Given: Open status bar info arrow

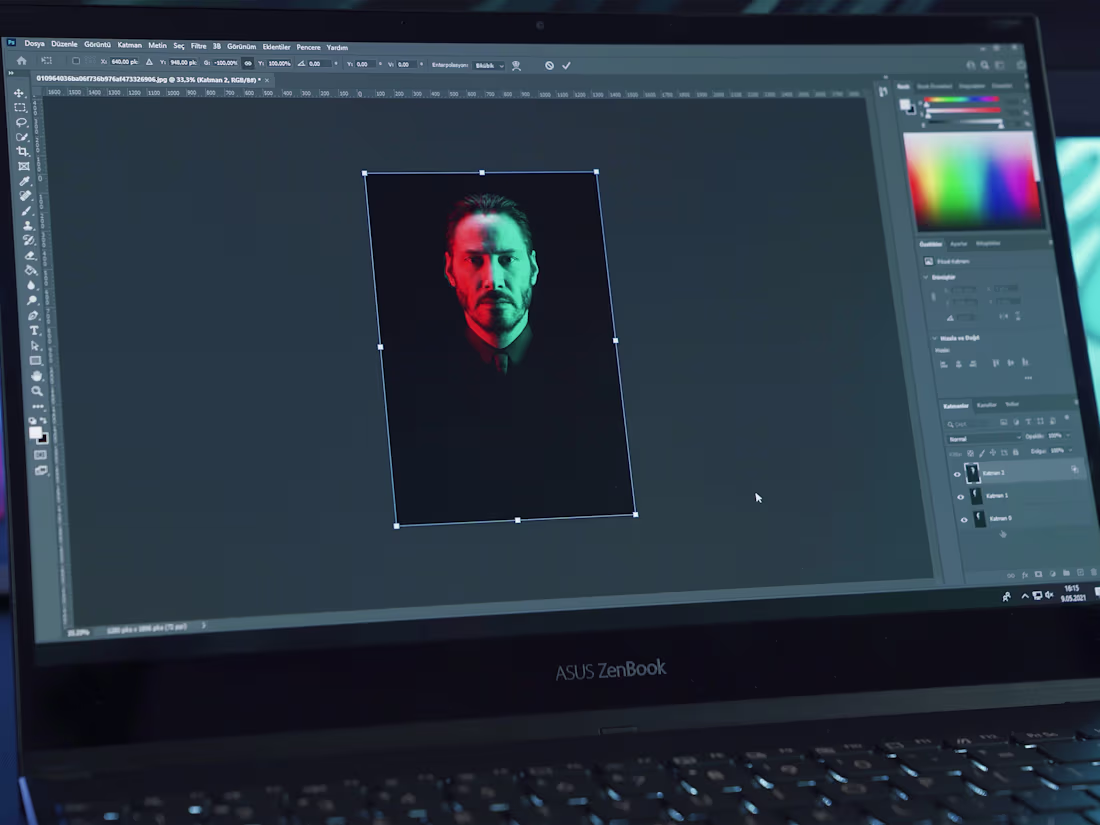Looking at the screenshot, I should (203, 625).
